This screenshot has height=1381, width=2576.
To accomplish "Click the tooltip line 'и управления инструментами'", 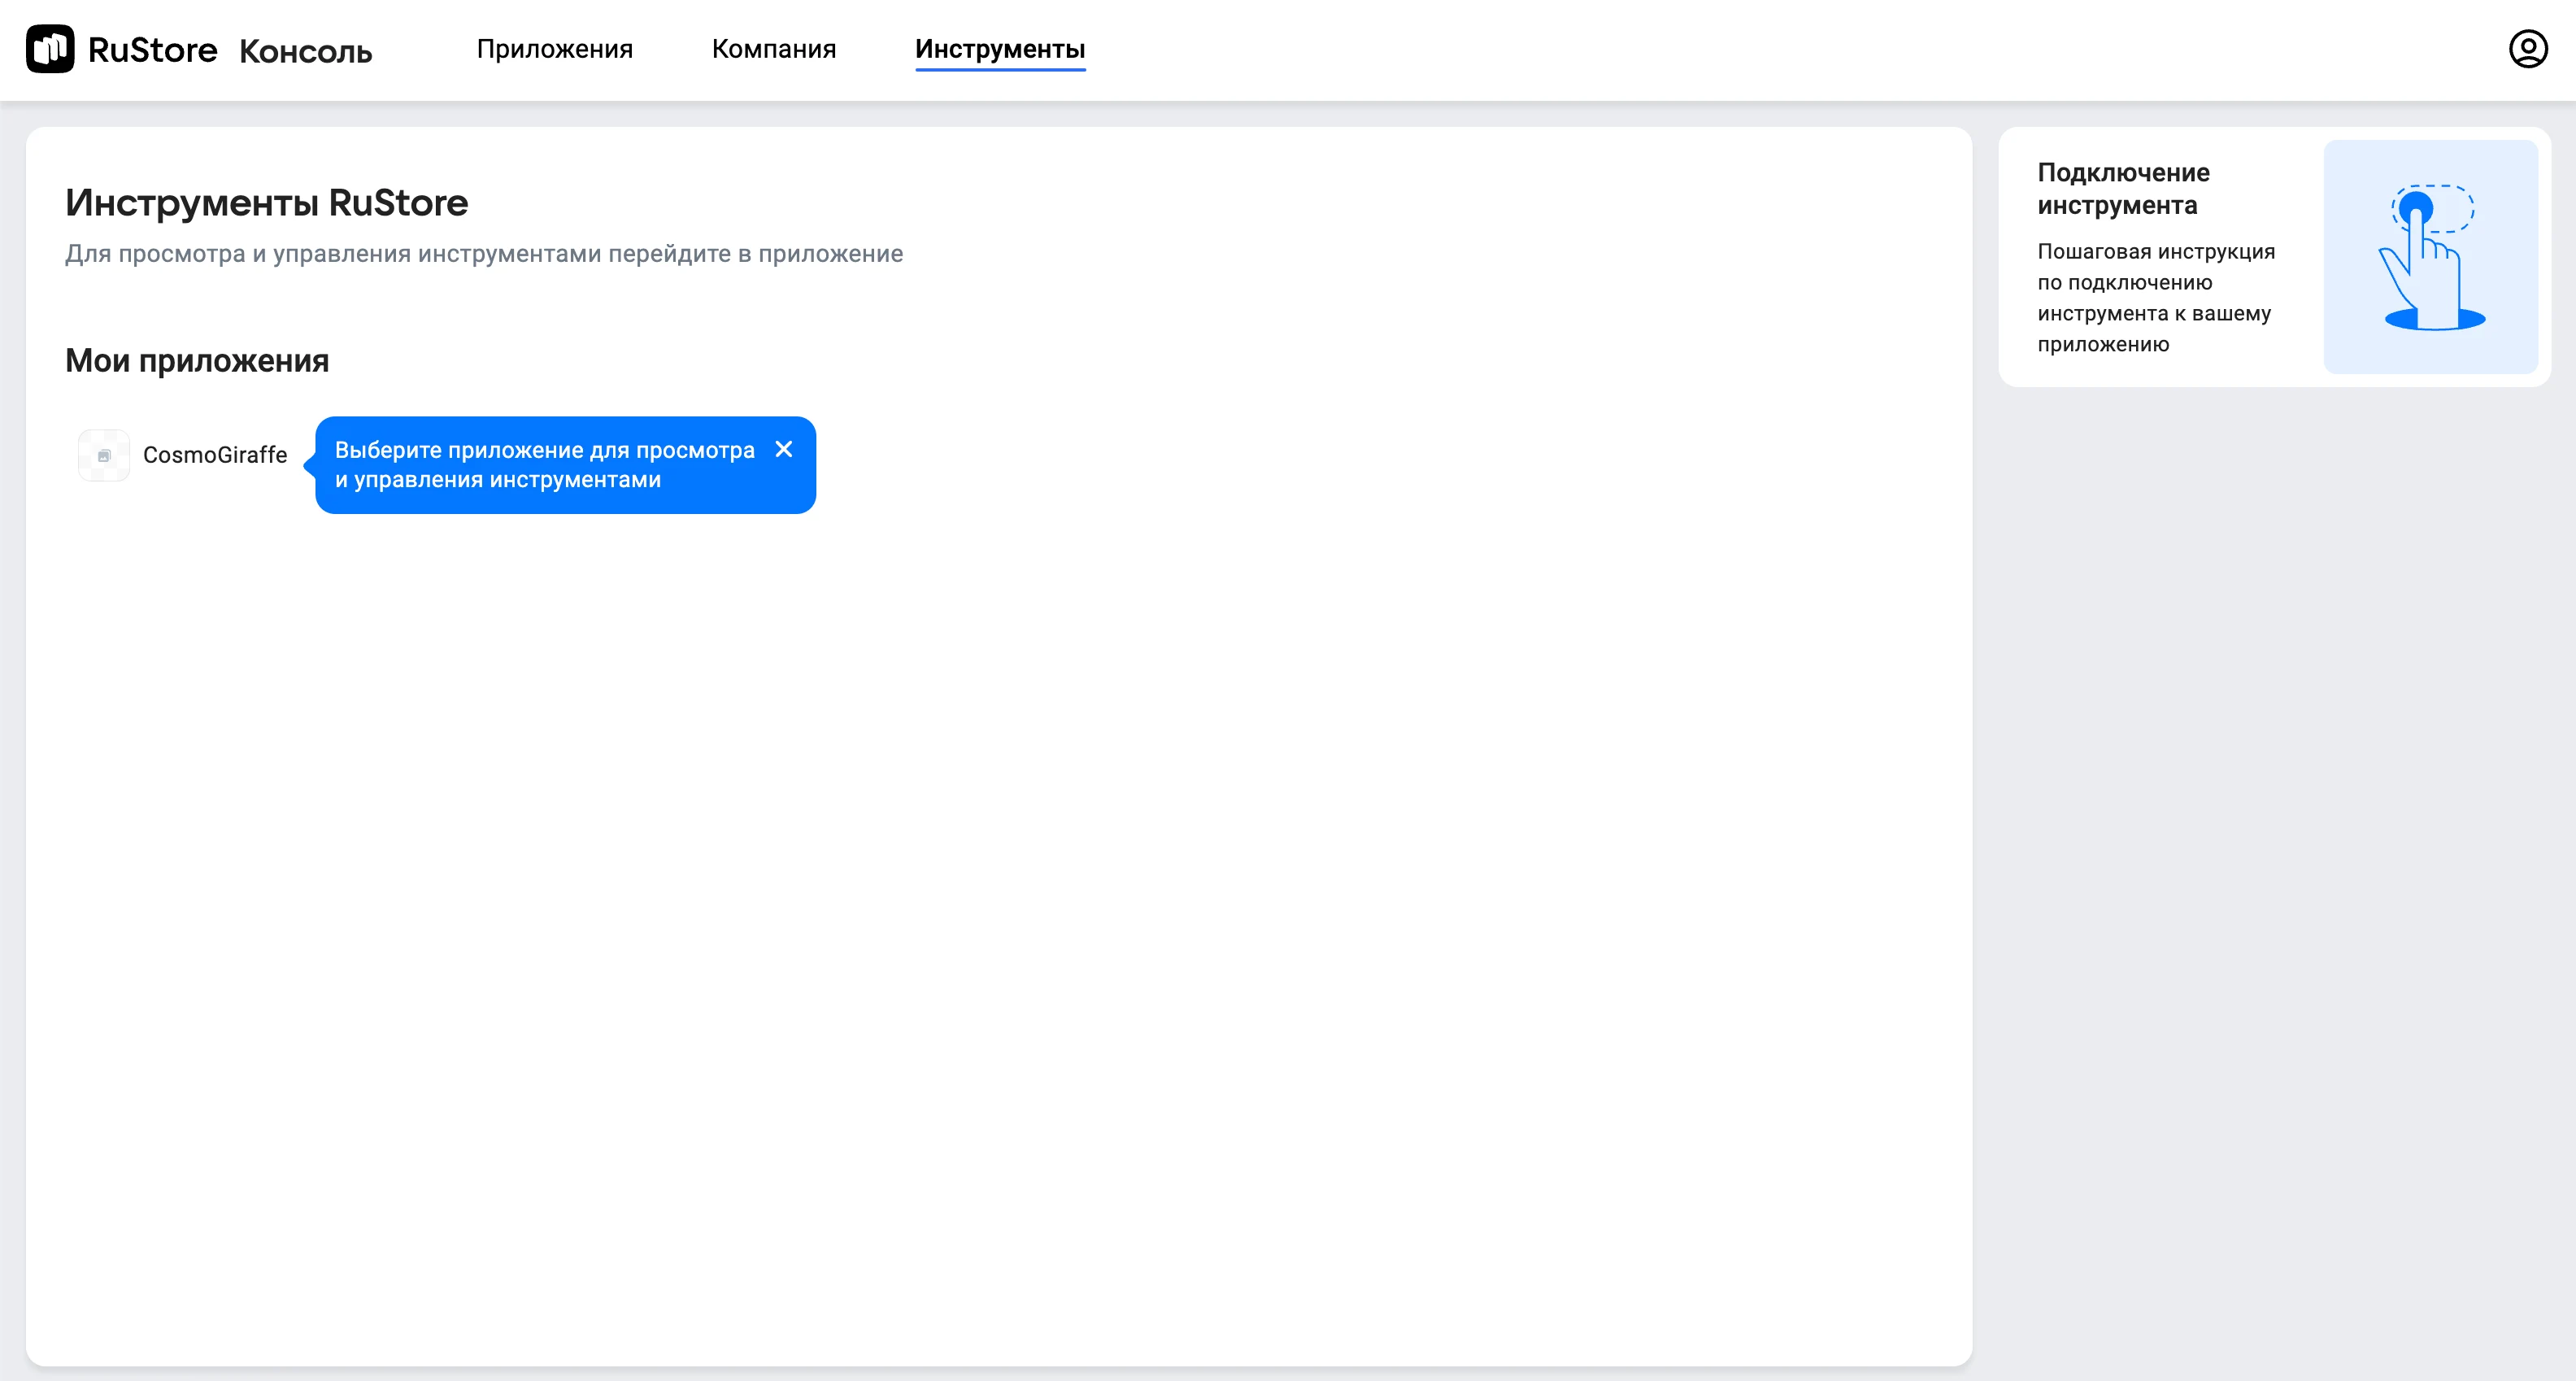I will coord(498,480).
